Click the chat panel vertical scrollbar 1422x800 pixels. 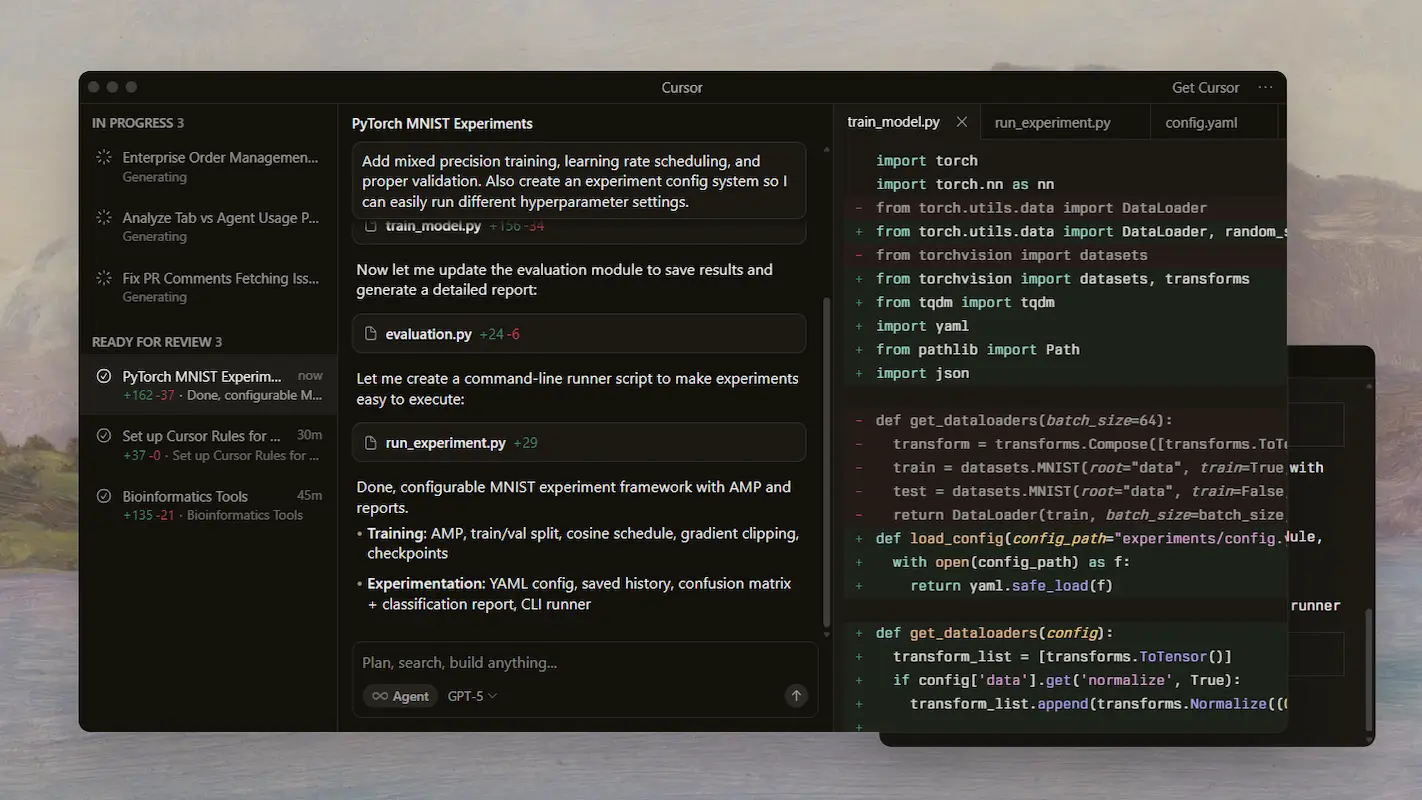[x=825, y=460]
